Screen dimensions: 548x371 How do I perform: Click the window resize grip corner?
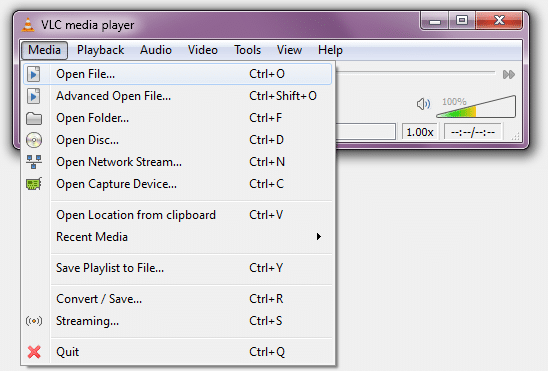coord(515,137)
